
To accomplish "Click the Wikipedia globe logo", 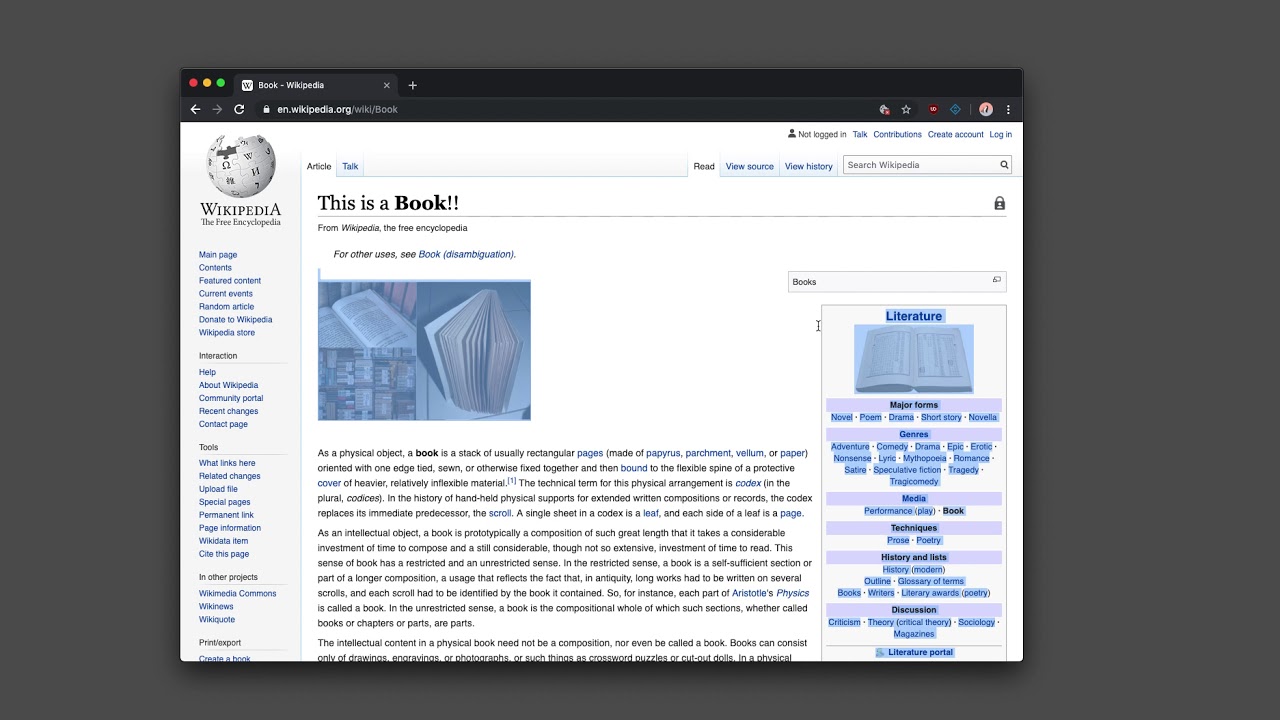I will click(241, 166).
